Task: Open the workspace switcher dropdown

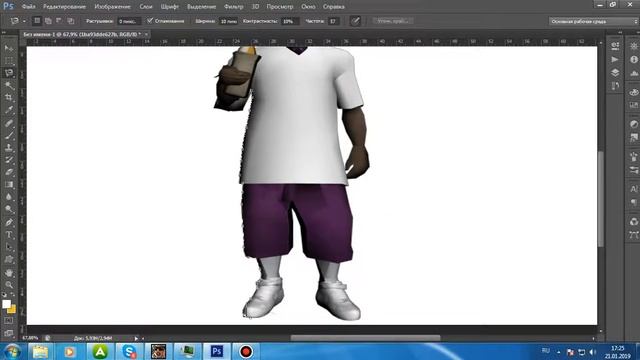Action: pyautogui.click(x=593, y=21)
